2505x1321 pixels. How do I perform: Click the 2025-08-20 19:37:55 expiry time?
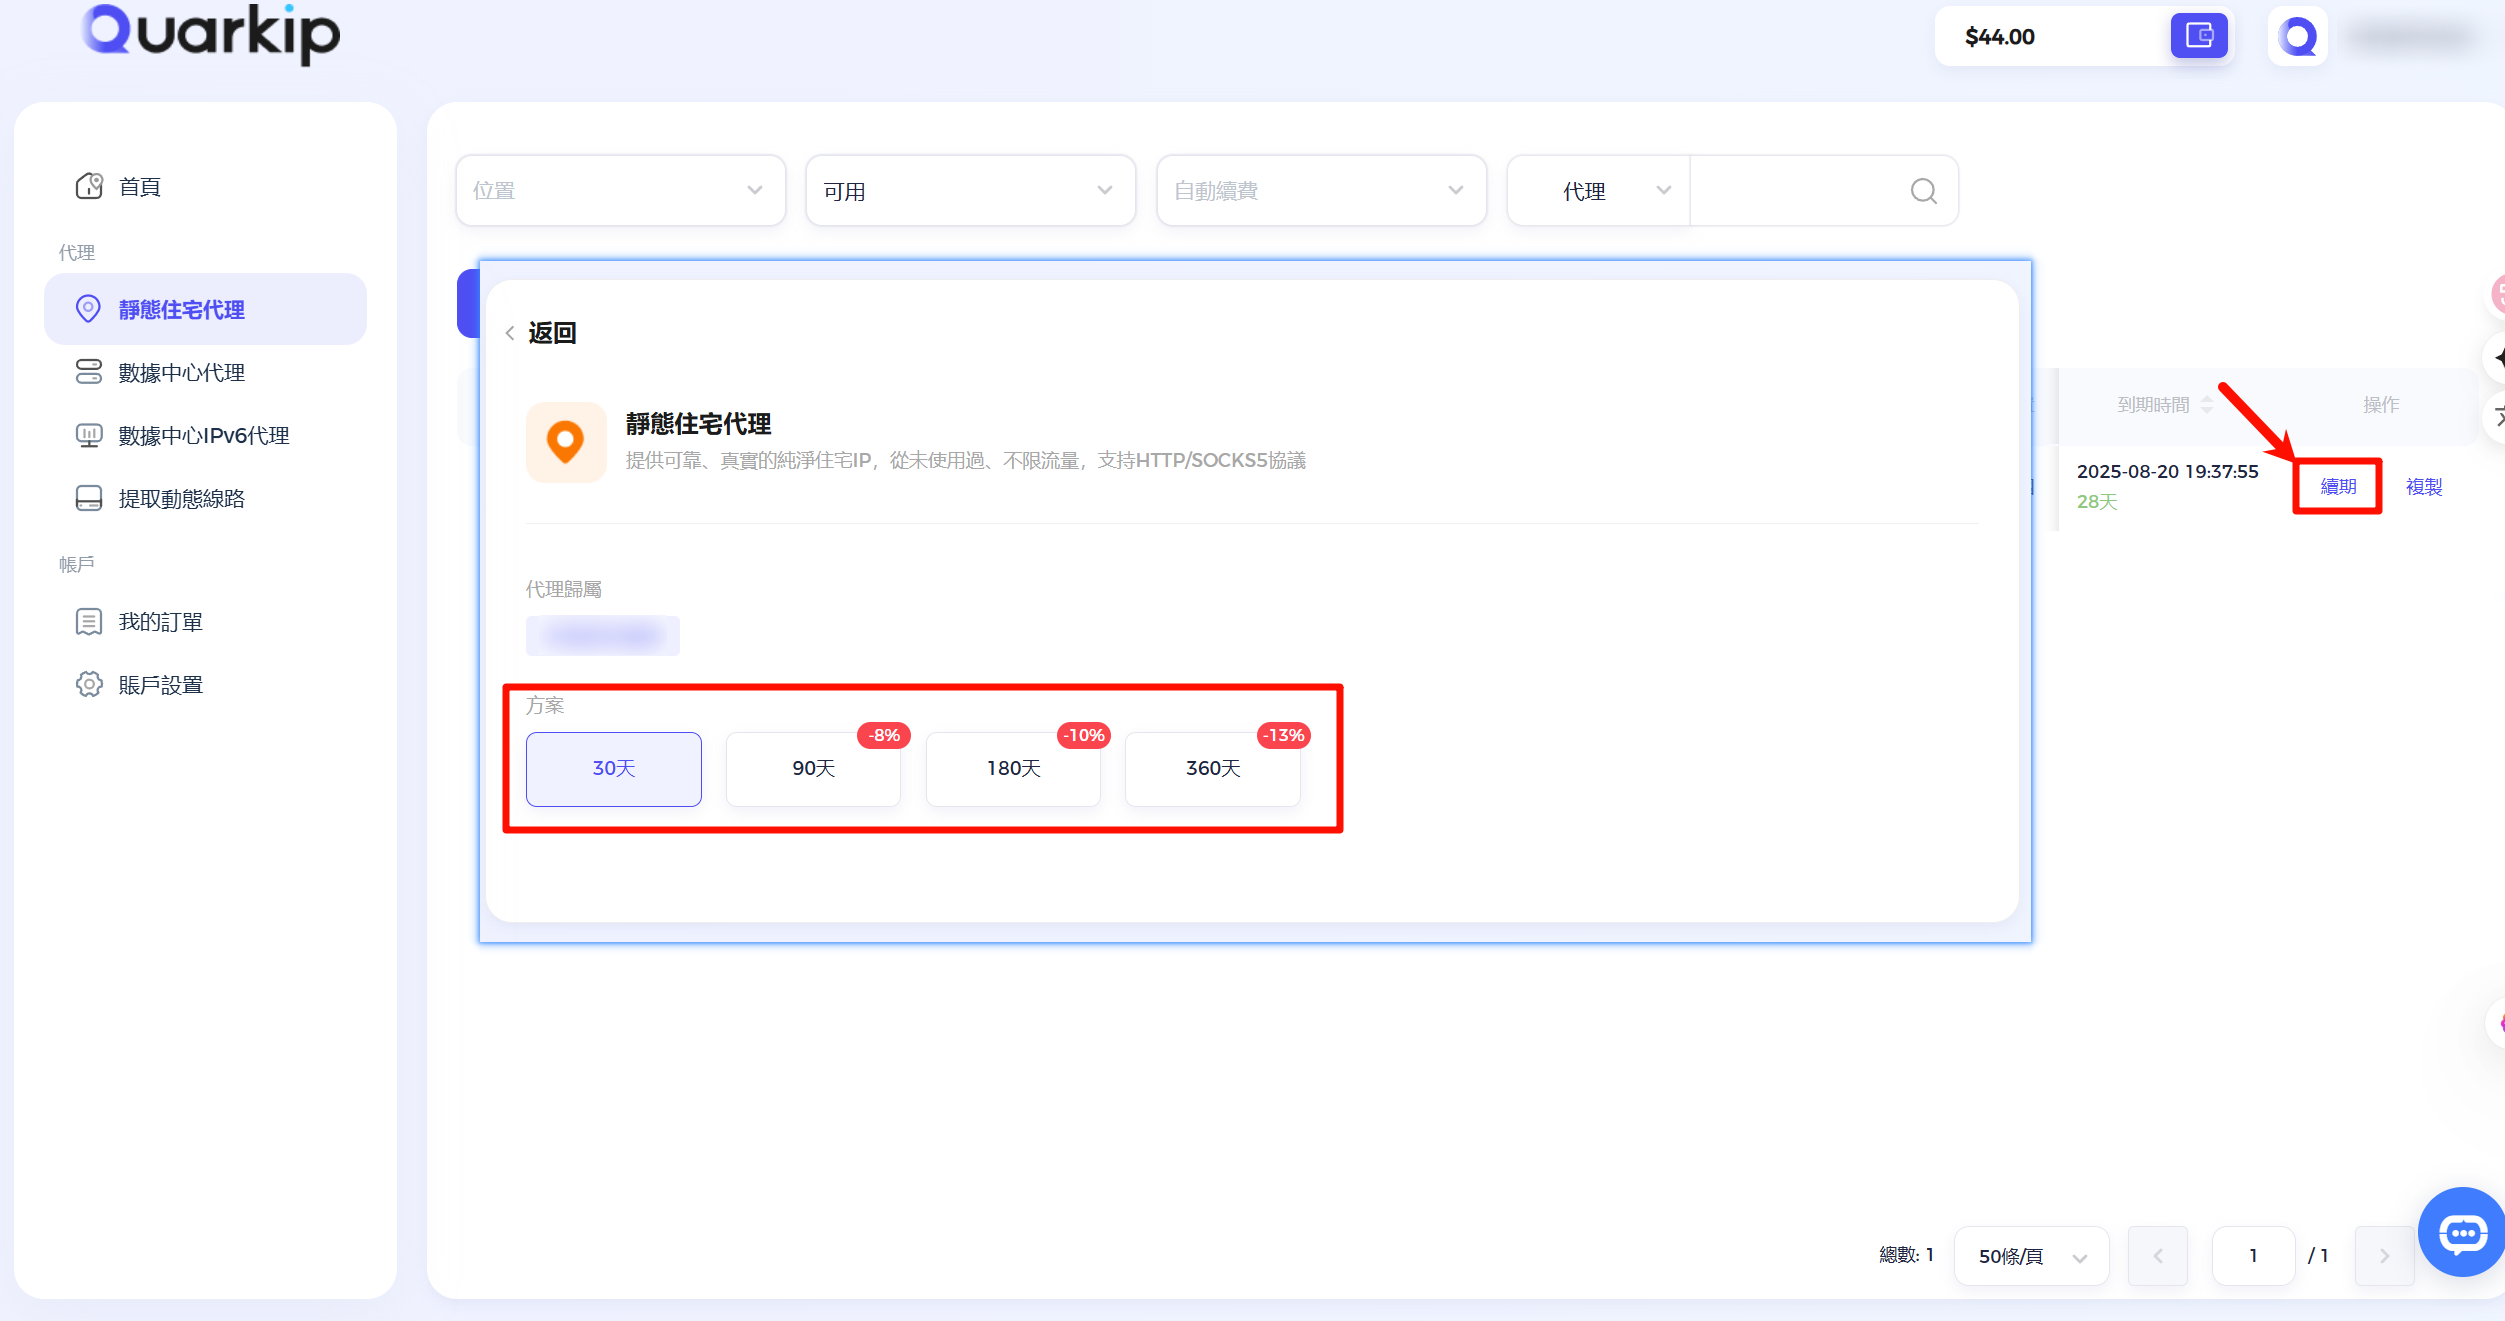(2167, 471)
